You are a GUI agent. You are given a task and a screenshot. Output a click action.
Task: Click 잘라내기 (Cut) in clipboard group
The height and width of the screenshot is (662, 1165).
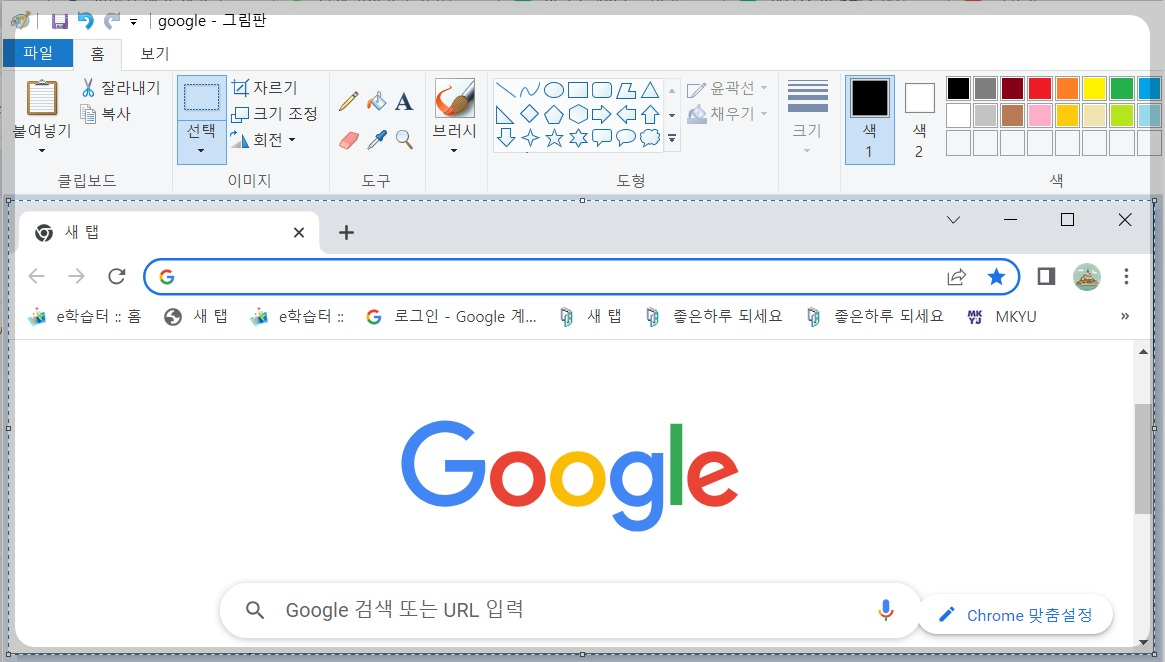pos(120,88)
